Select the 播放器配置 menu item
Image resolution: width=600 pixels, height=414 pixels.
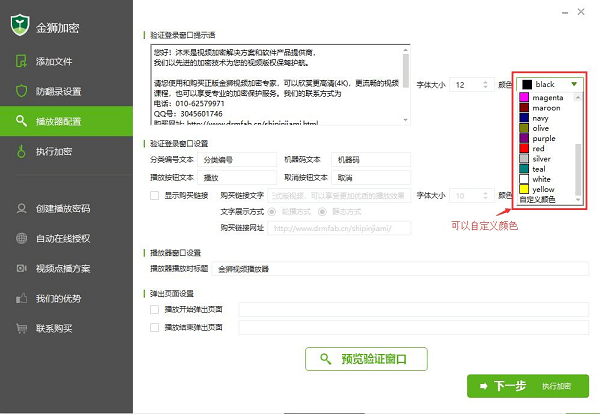[66, 121]
